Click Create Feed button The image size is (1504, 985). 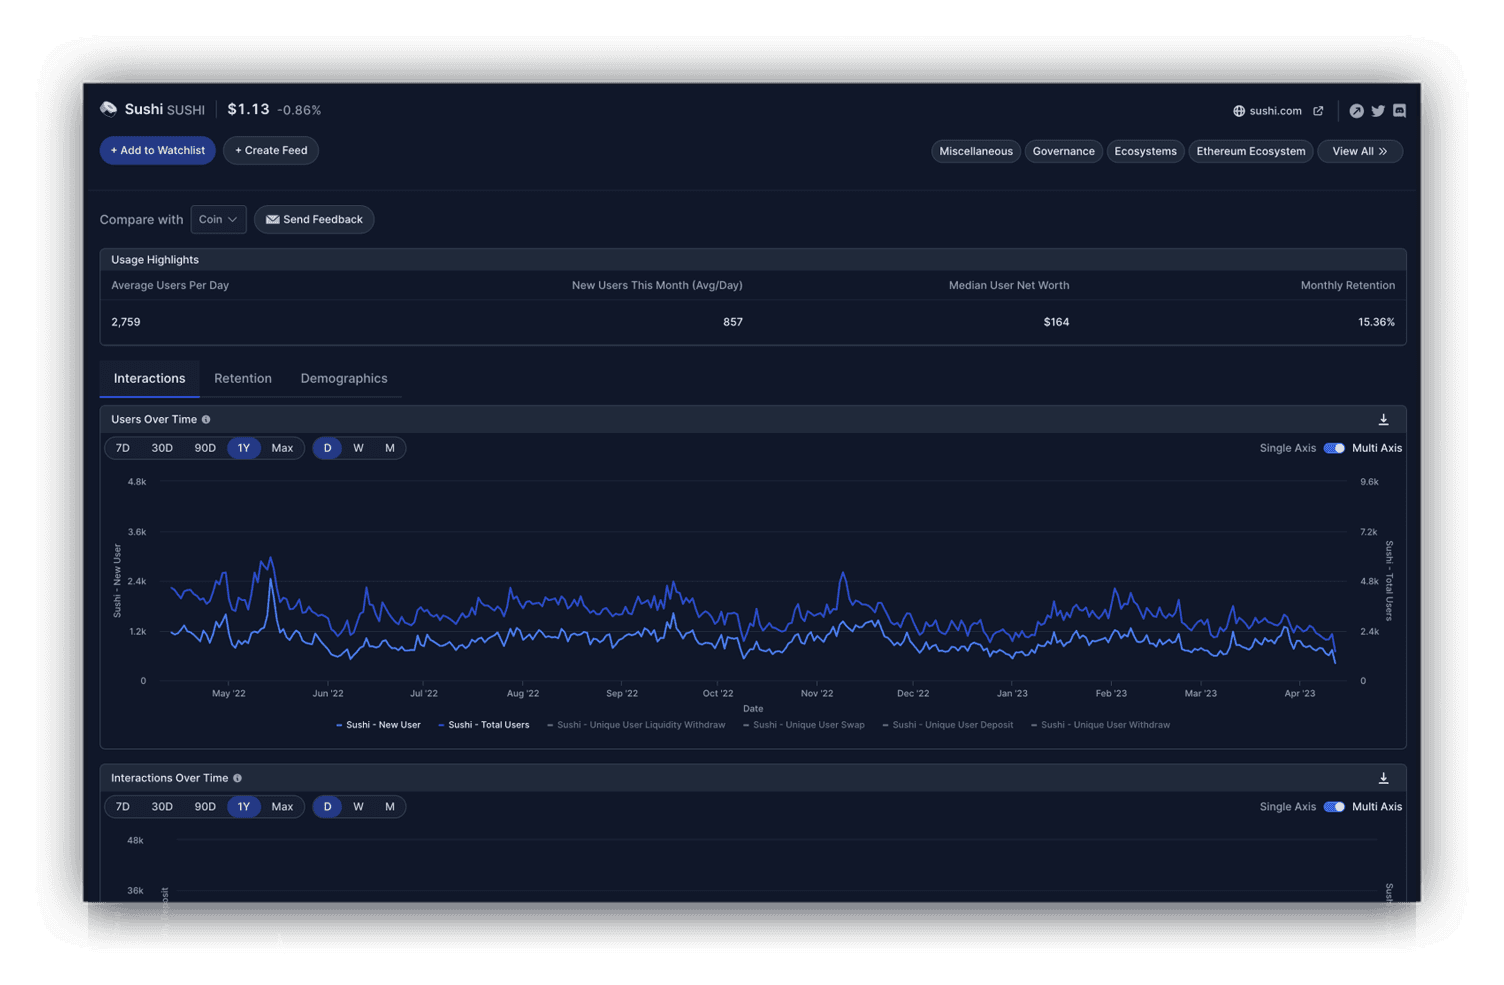[x=271, y=150]
